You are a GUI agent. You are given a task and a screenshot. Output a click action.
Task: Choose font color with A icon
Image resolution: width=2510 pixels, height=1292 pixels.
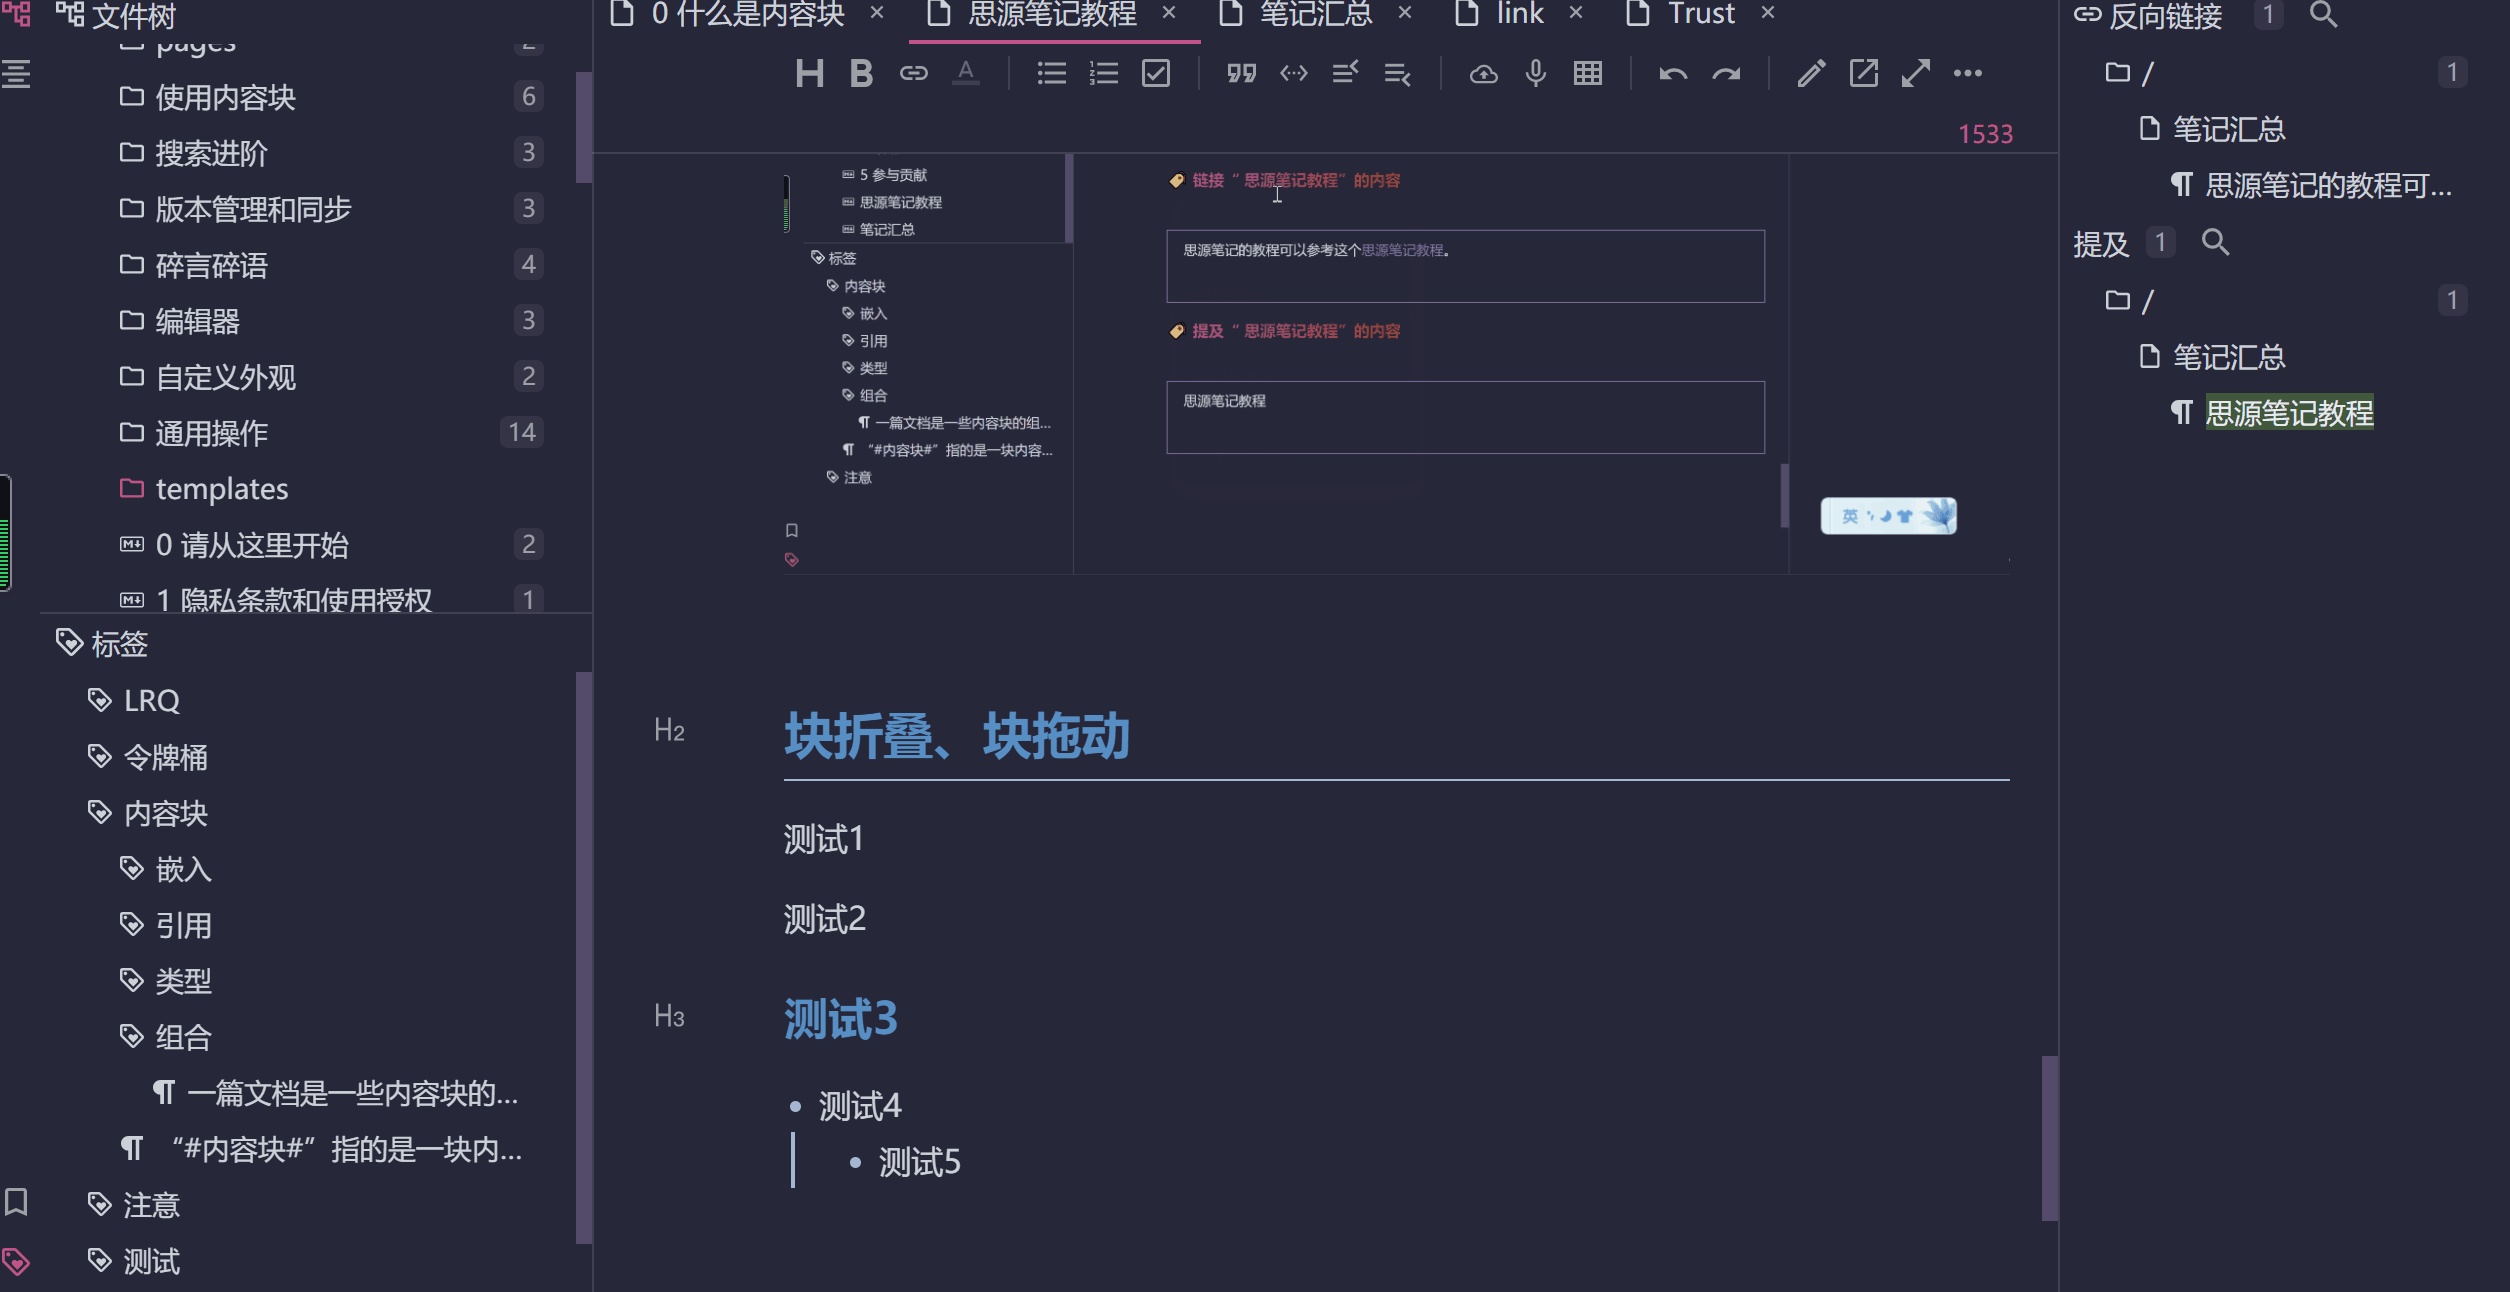point(965,73)
